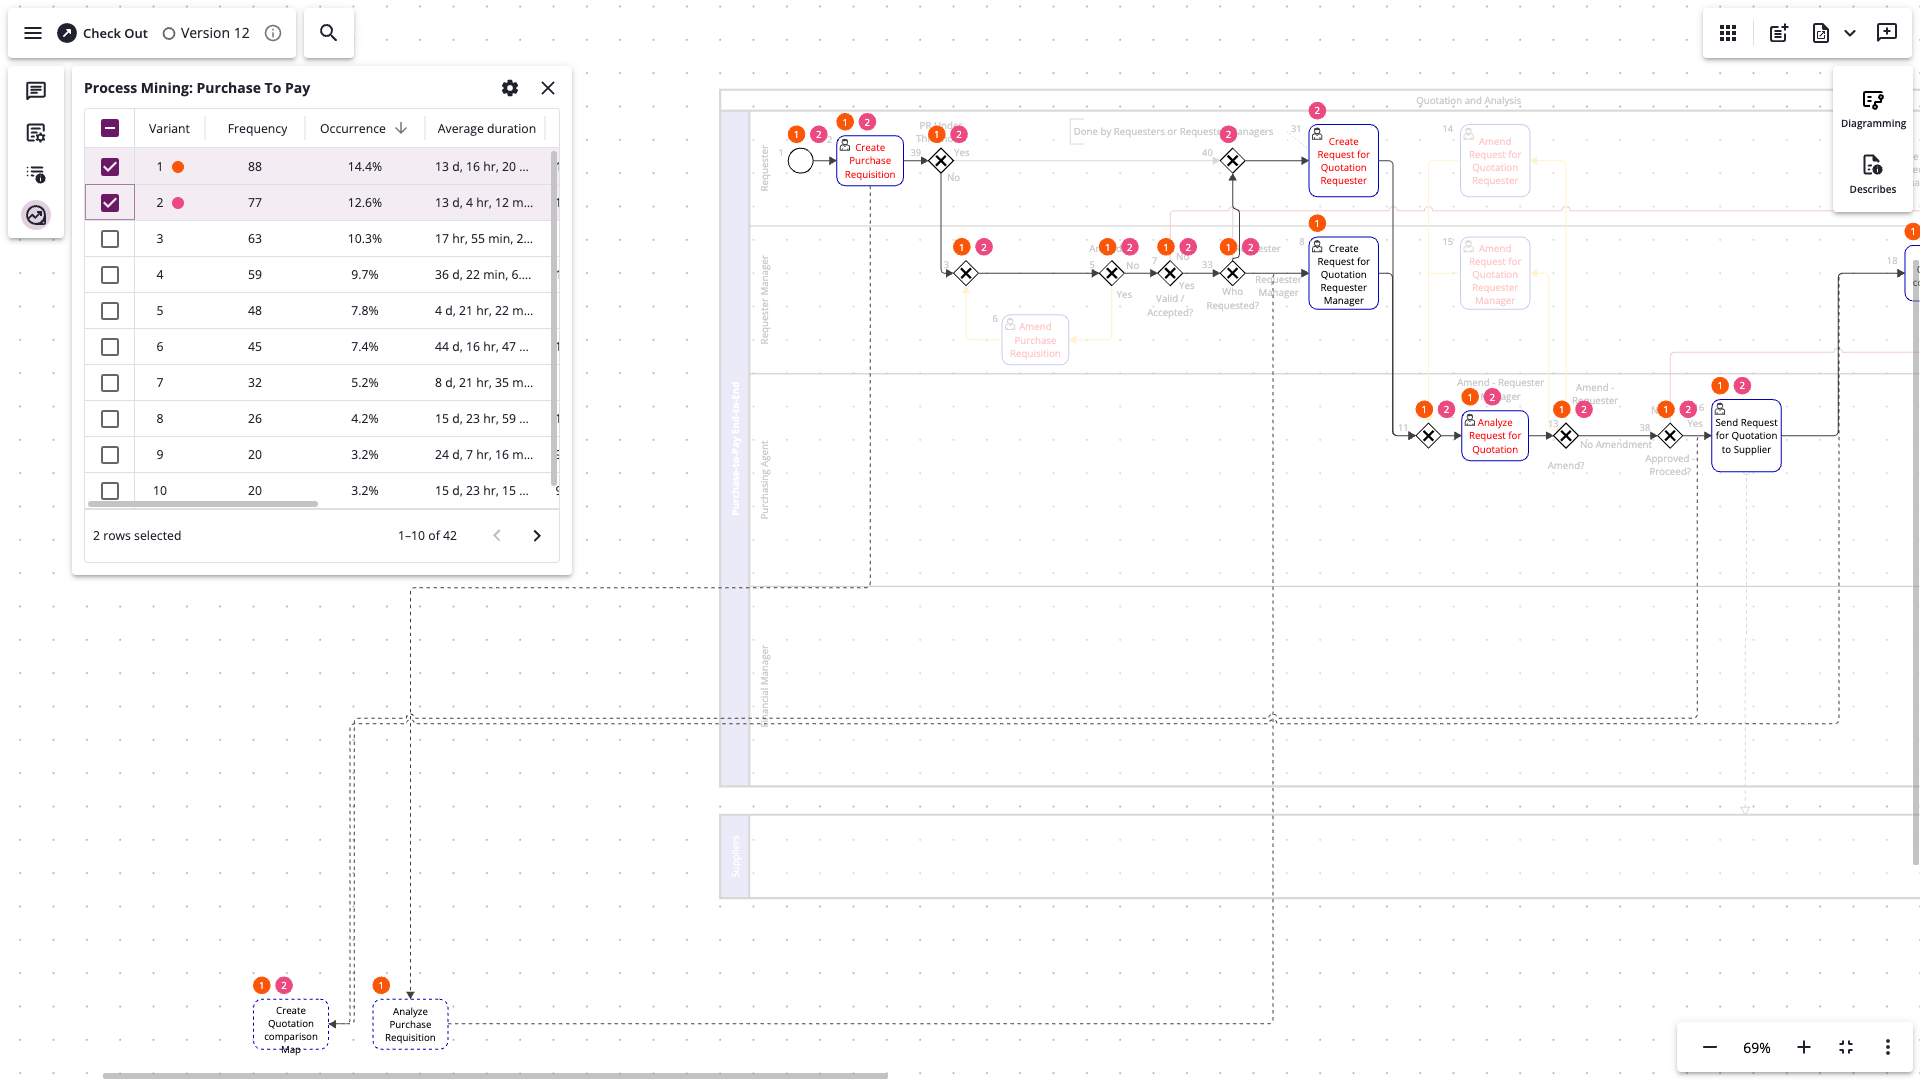This screenshot has width=1920, height=1080.
Task: Click the search magnifier icon
Action: [x=328, y=33]
